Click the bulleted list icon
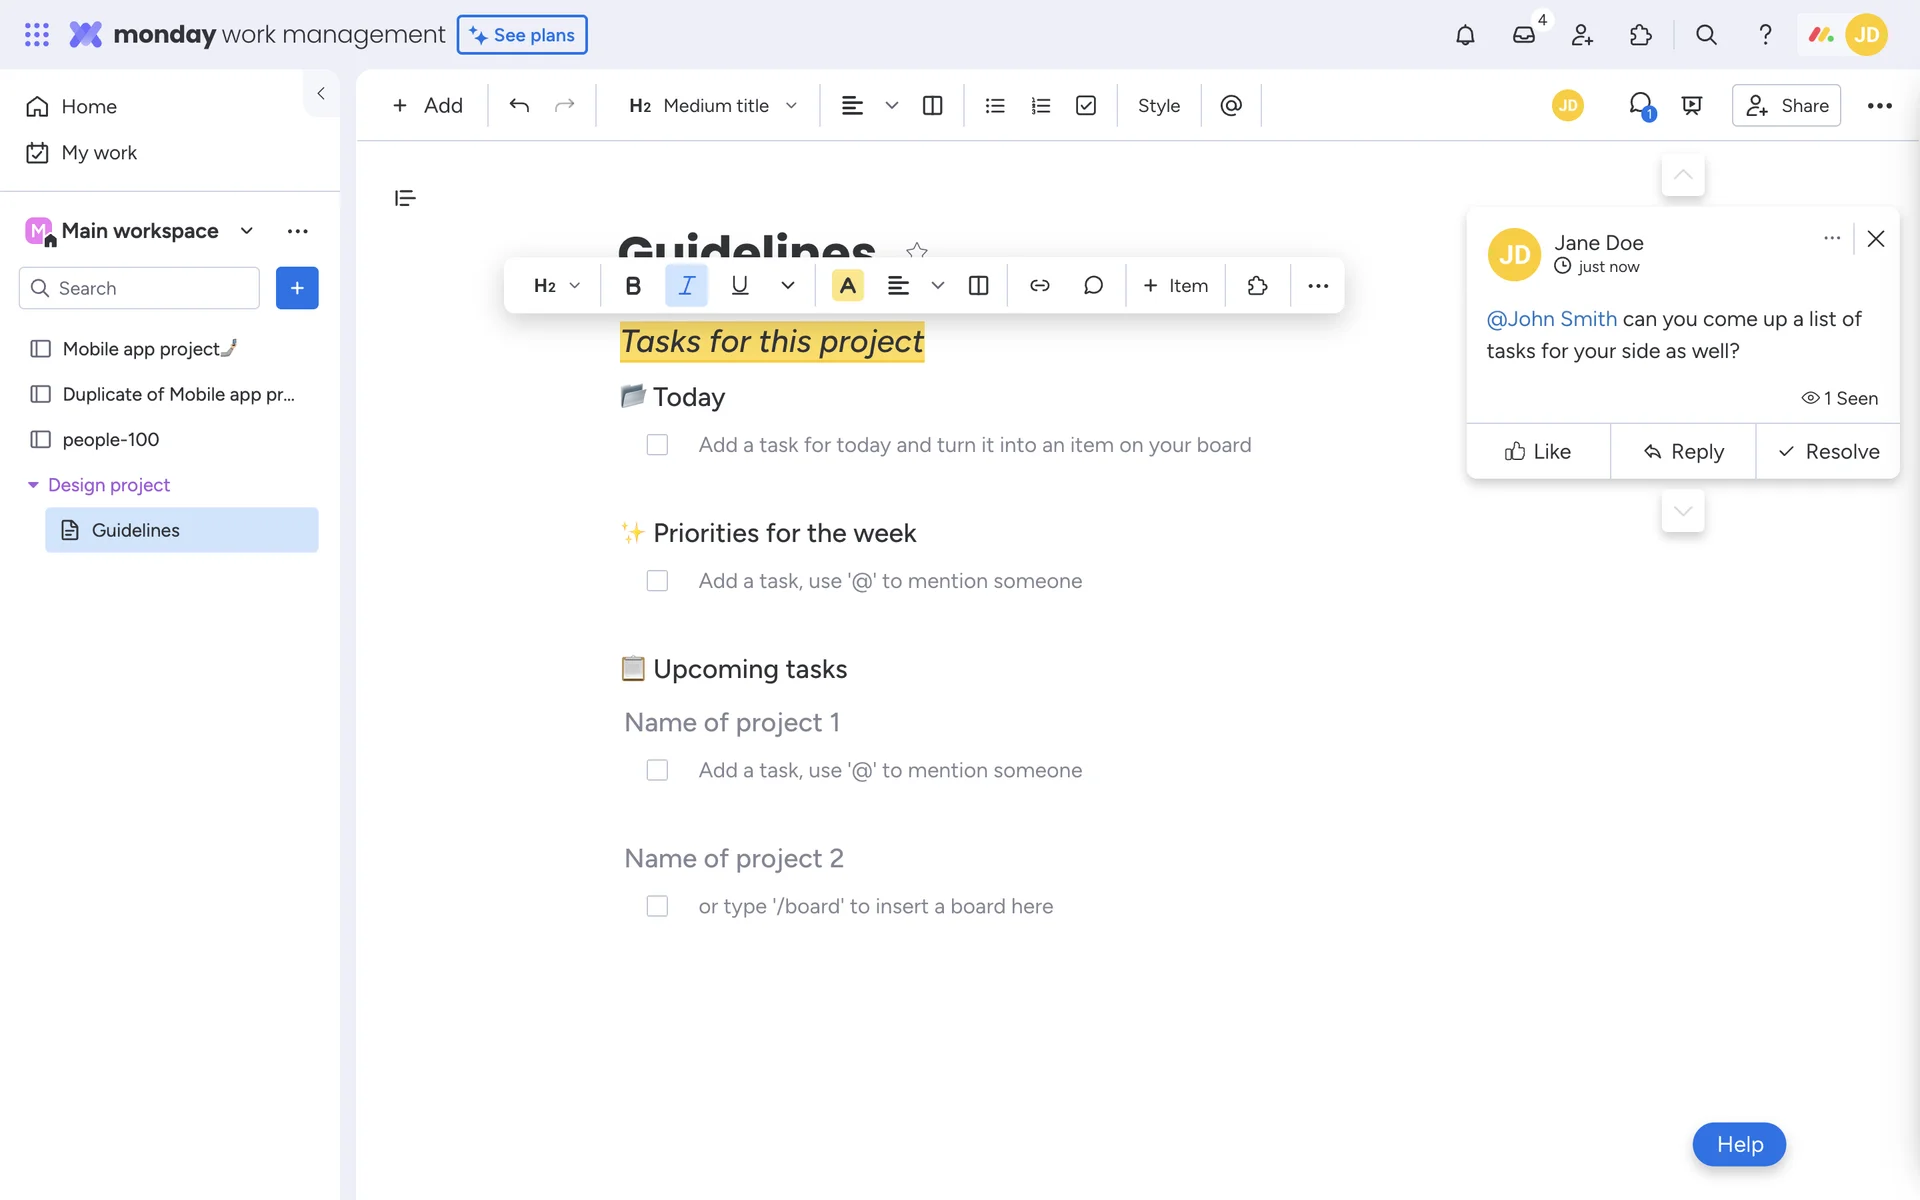The image size is (1920, 1200). tap(994, 106)
